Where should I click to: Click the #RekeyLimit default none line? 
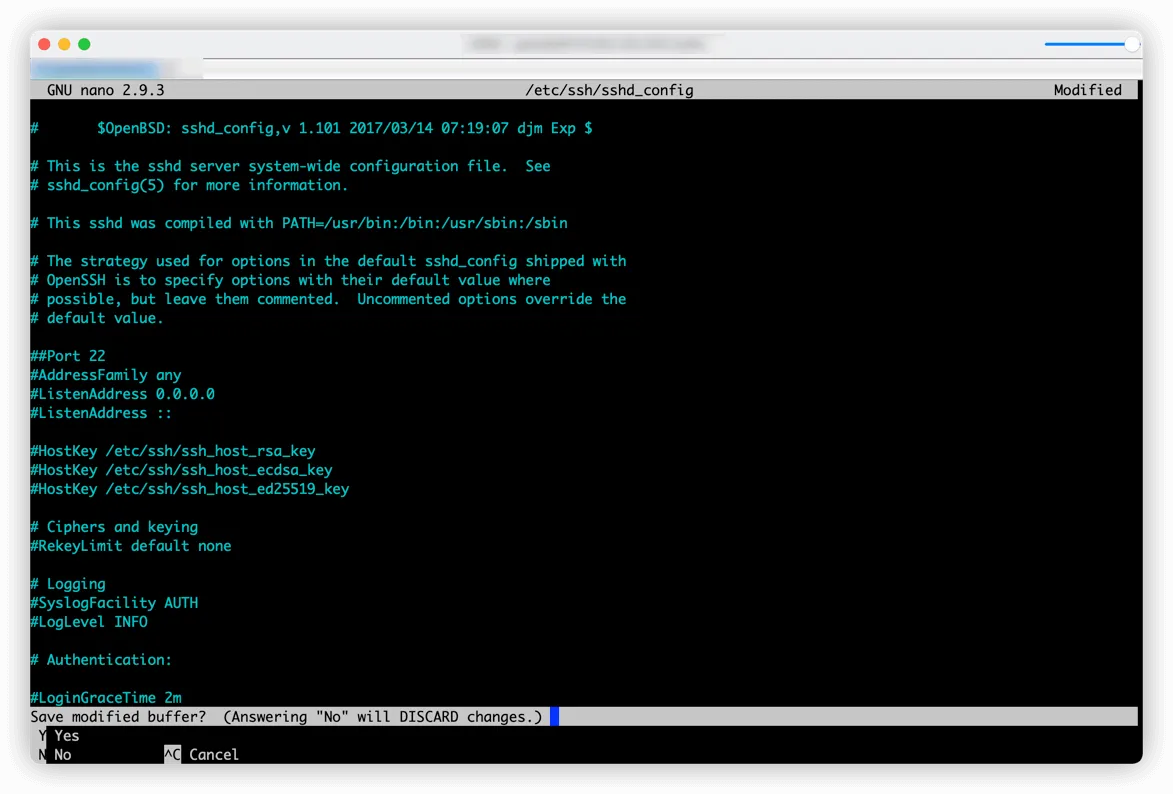(x=131, y=546)
